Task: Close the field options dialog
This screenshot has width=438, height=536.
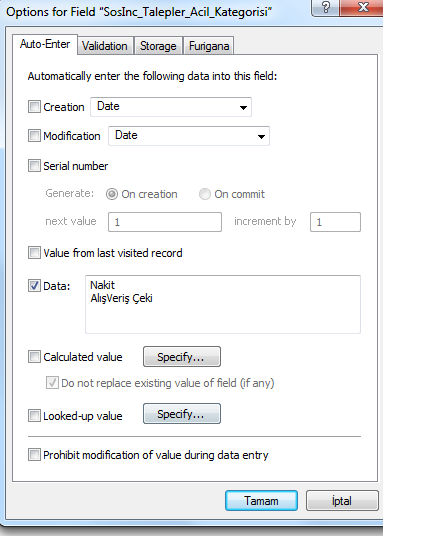Action: pyautogui.click(x=362, y=7)
